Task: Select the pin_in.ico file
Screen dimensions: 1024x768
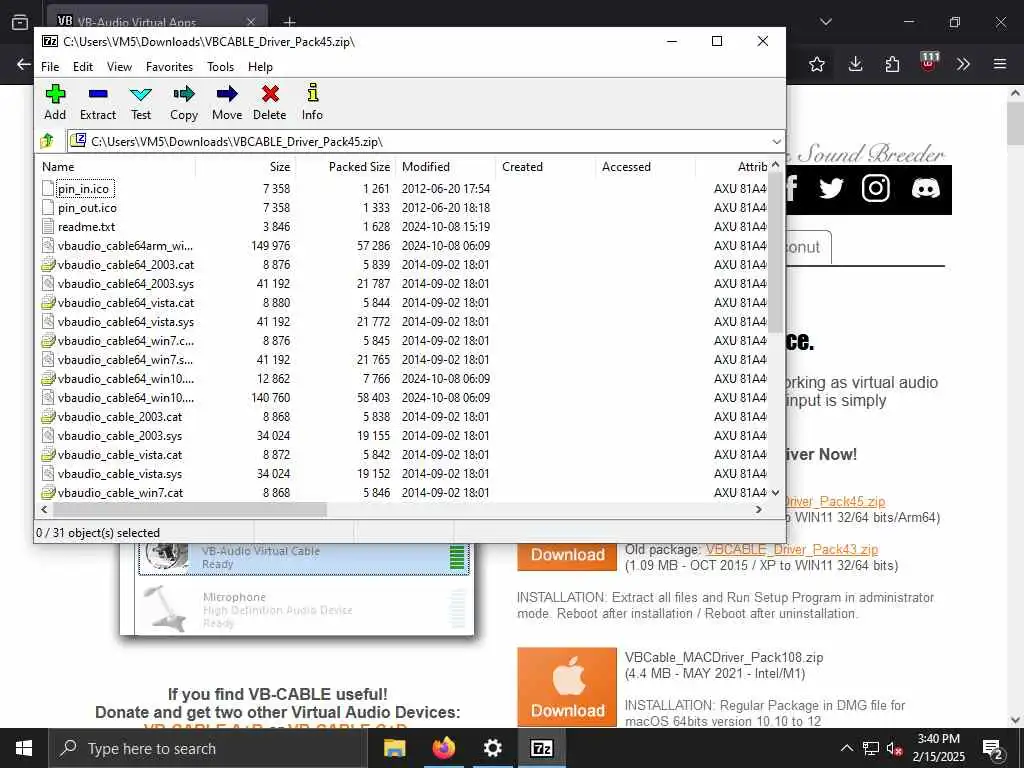Action: click(x=84, y=189)
